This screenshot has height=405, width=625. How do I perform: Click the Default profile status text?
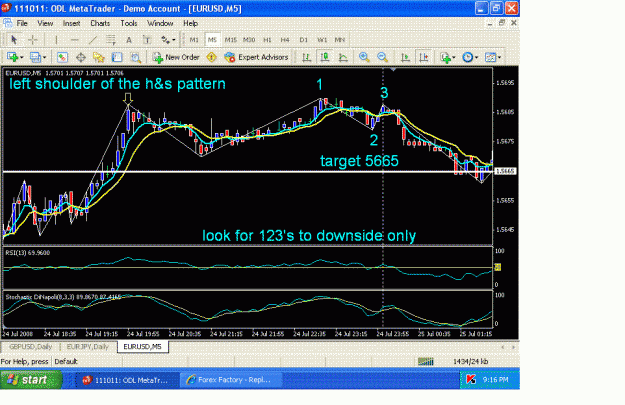click(x=66, y=362)
